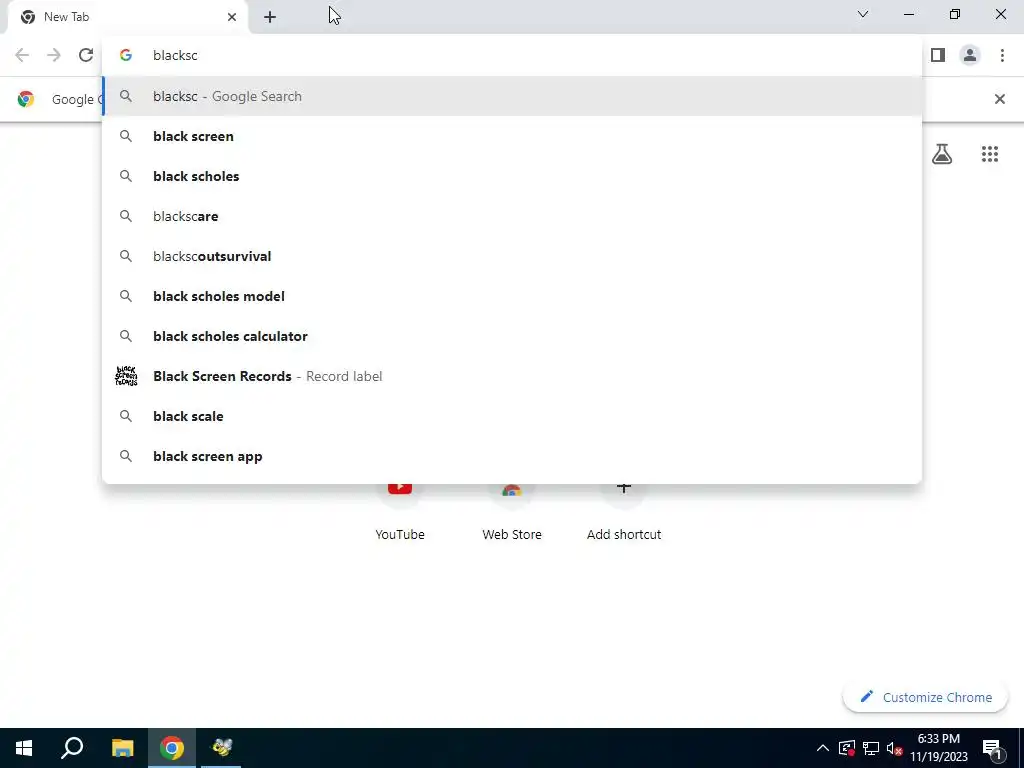Click the muted volume tray icon
The image size is (1024, 768).
[895, 748]
